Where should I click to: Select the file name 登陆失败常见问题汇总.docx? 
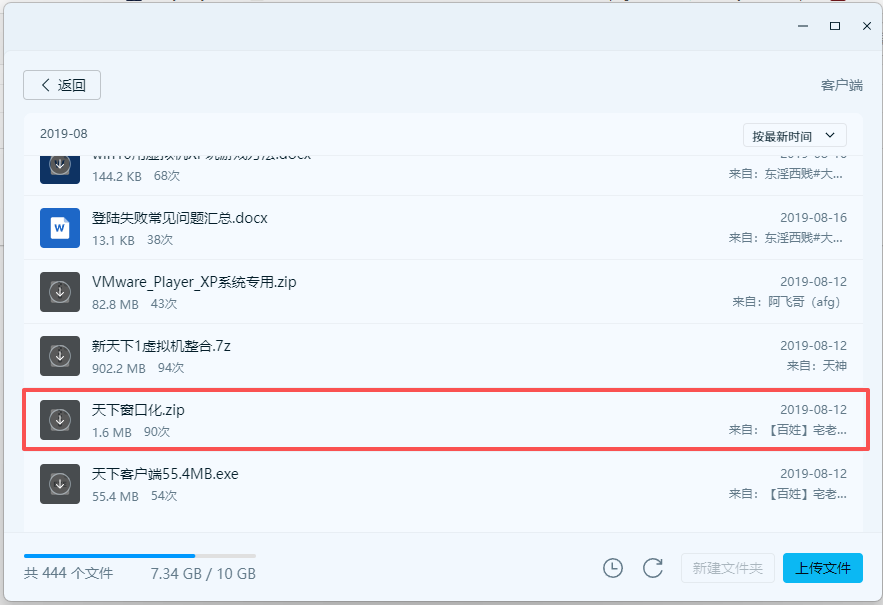pyautogui.click(x=180, y=217)
